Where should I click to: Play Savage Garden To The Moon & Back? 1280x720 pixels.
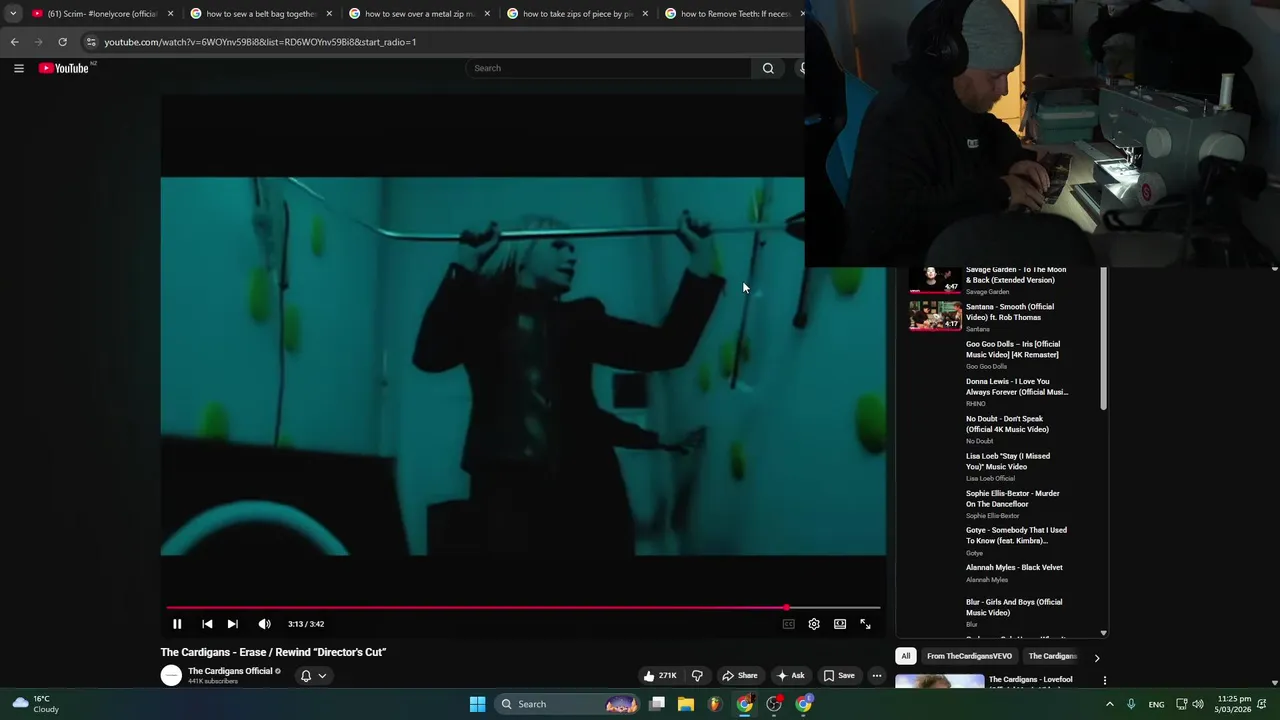coord(1015,275)
